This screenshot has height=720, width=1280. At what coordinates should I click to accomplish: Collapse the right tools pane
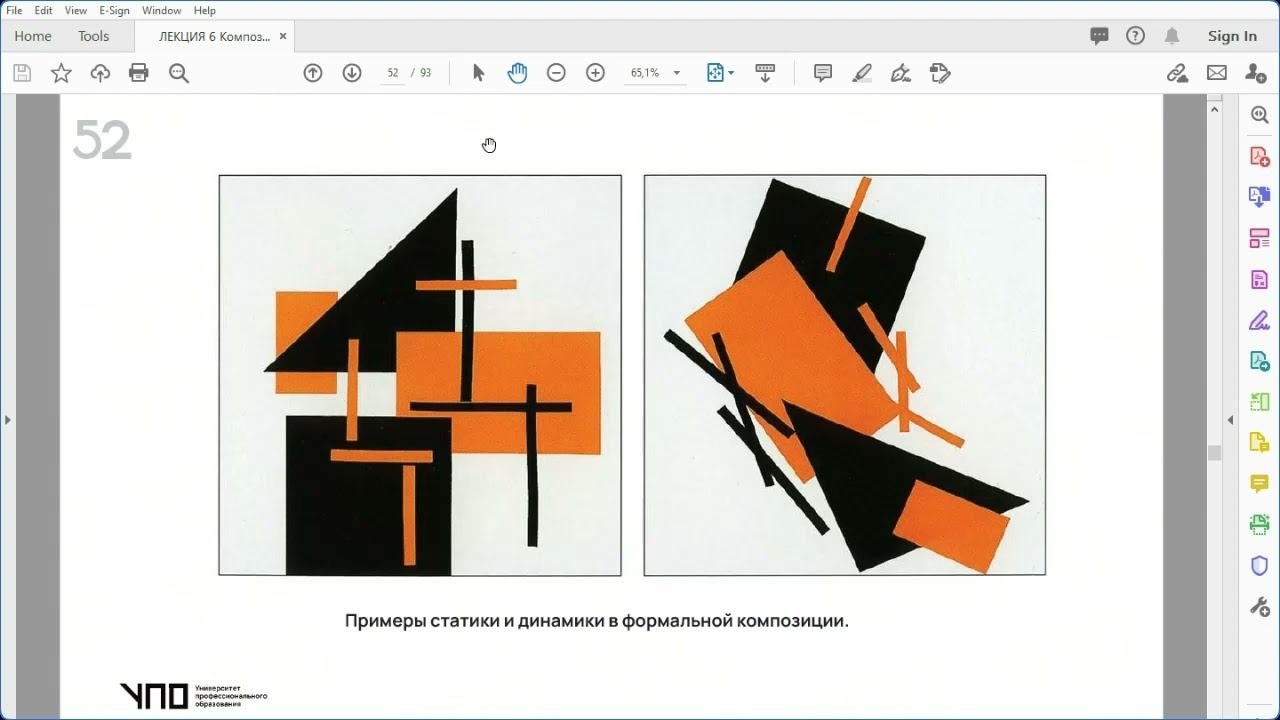point(1232,420)
